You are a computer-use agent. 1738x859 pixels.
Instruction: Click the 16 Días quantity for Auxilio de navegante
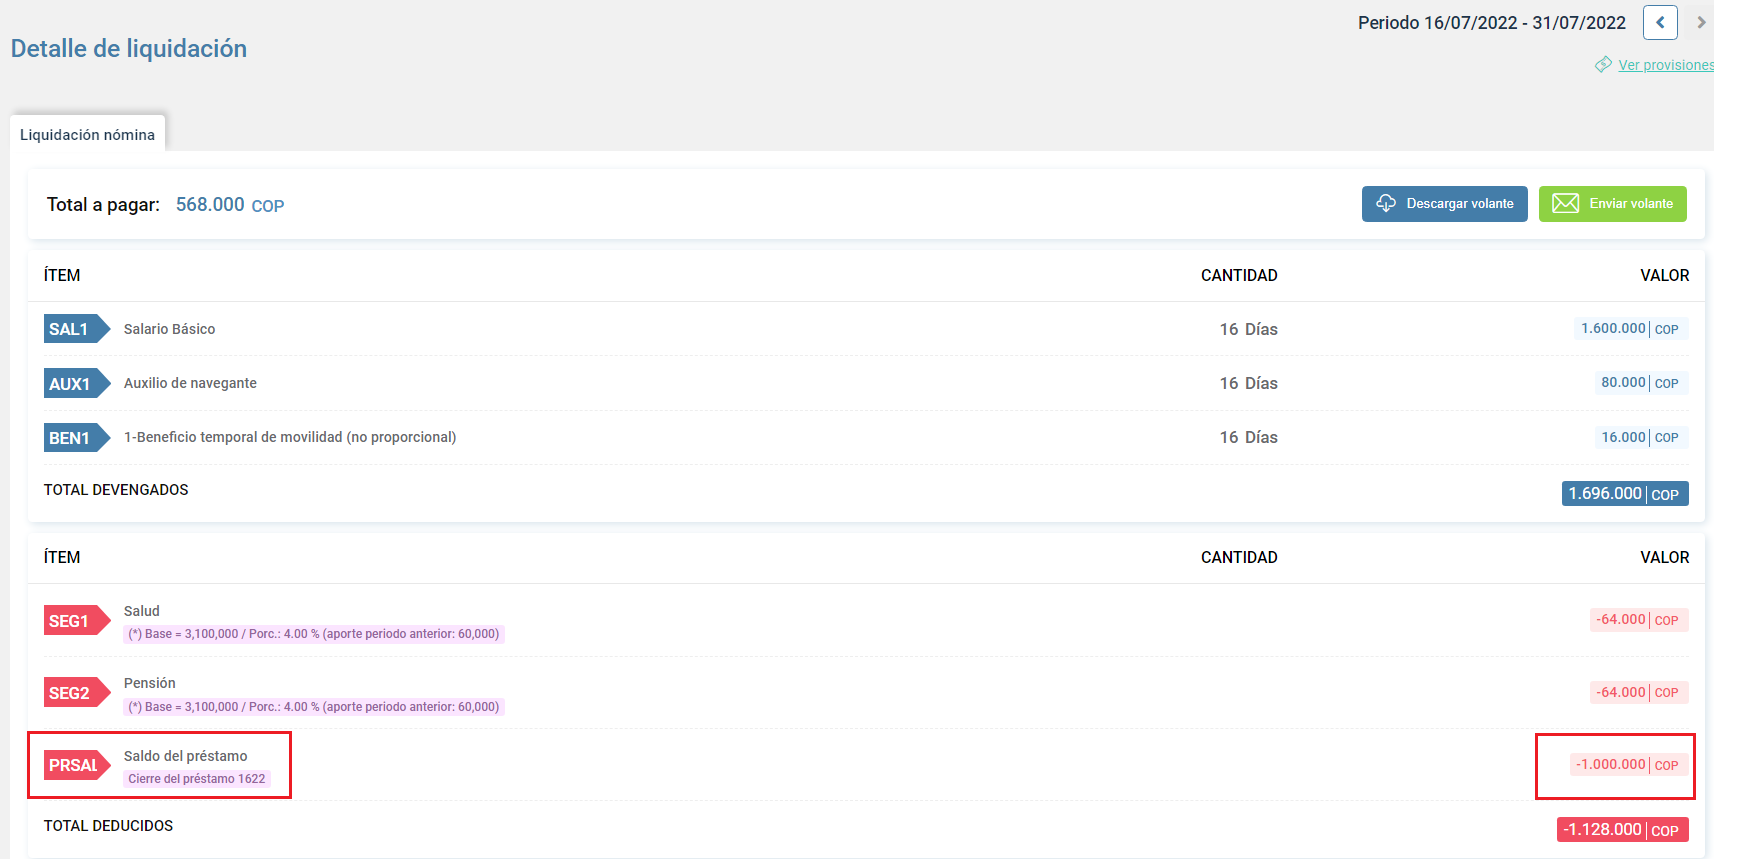tap(1248, 383)
